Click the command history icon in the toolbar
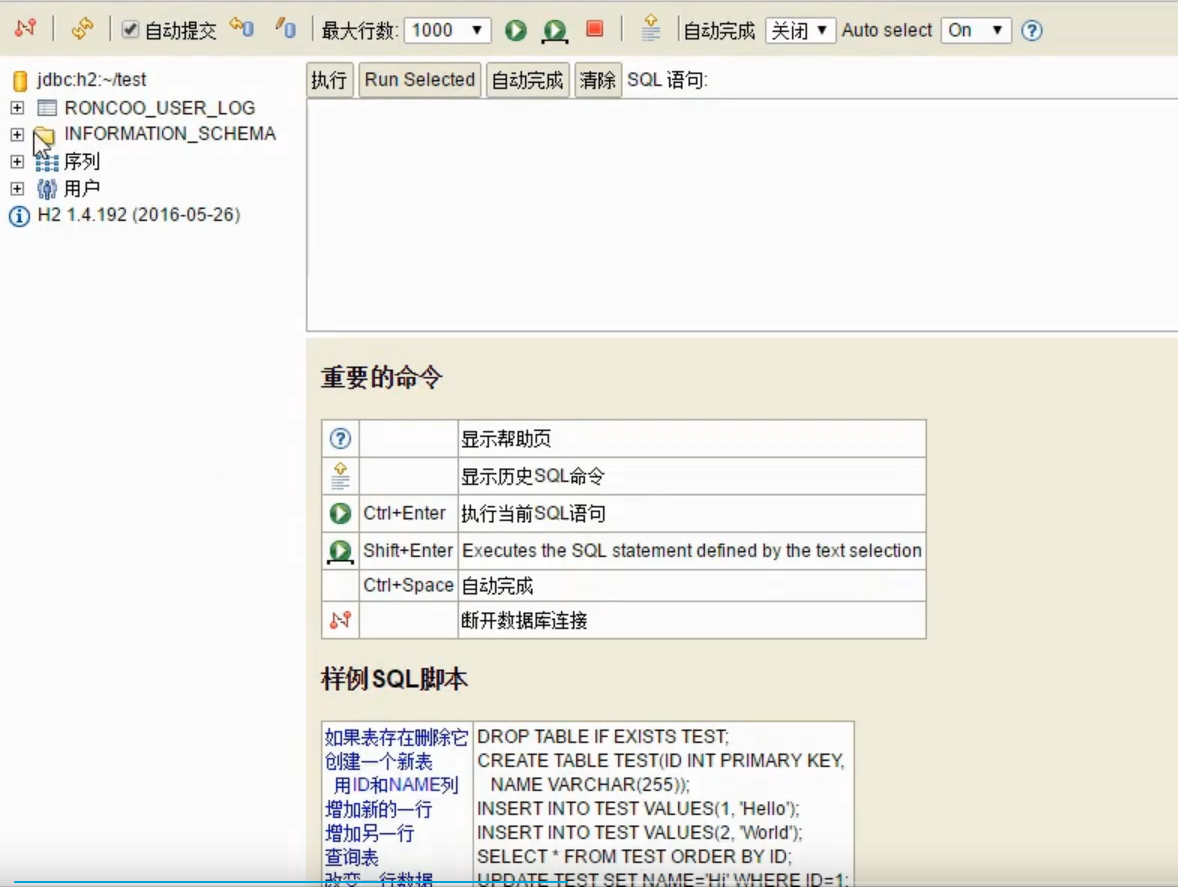 (651, 29)
